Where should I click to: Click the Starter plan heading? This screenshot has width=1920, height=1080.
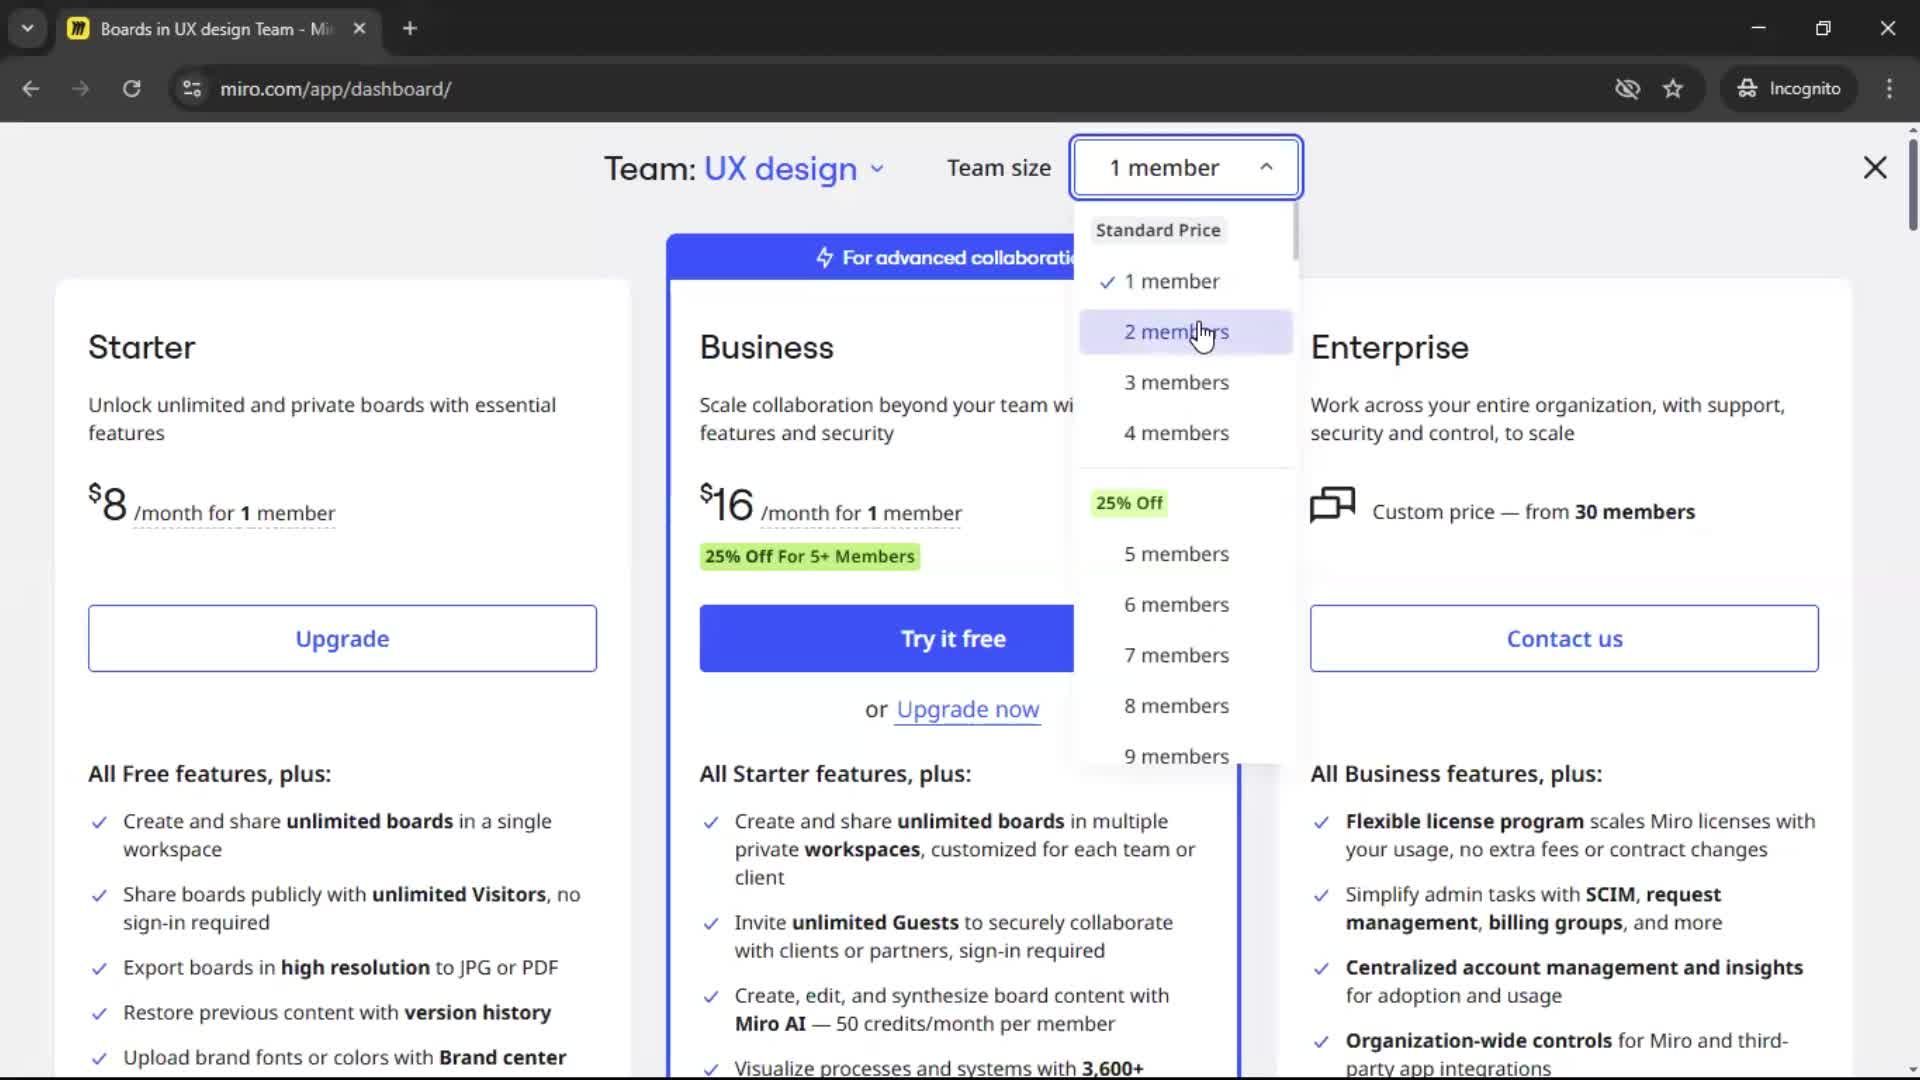pos(142,347)
